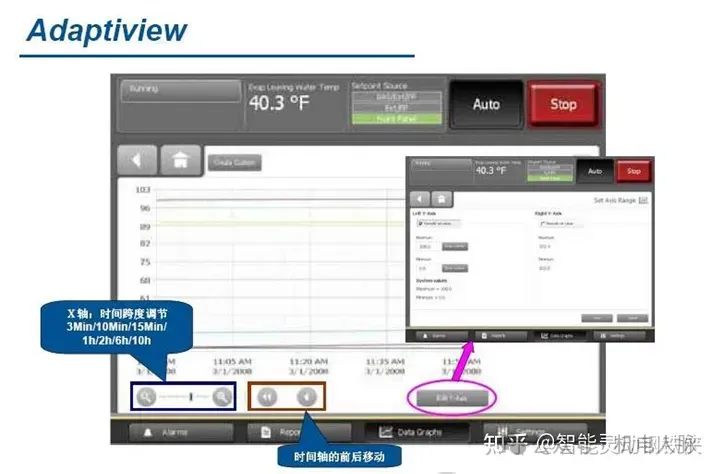Click home icon in Set Axis Range popup
The image size is (720, 474).
pyautogui.click(x=442, y=198)
